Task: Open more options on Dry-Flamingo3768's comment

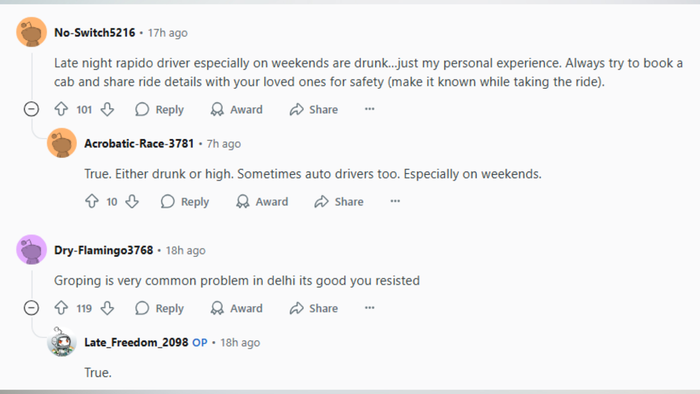Action: [x=369, y=308]
